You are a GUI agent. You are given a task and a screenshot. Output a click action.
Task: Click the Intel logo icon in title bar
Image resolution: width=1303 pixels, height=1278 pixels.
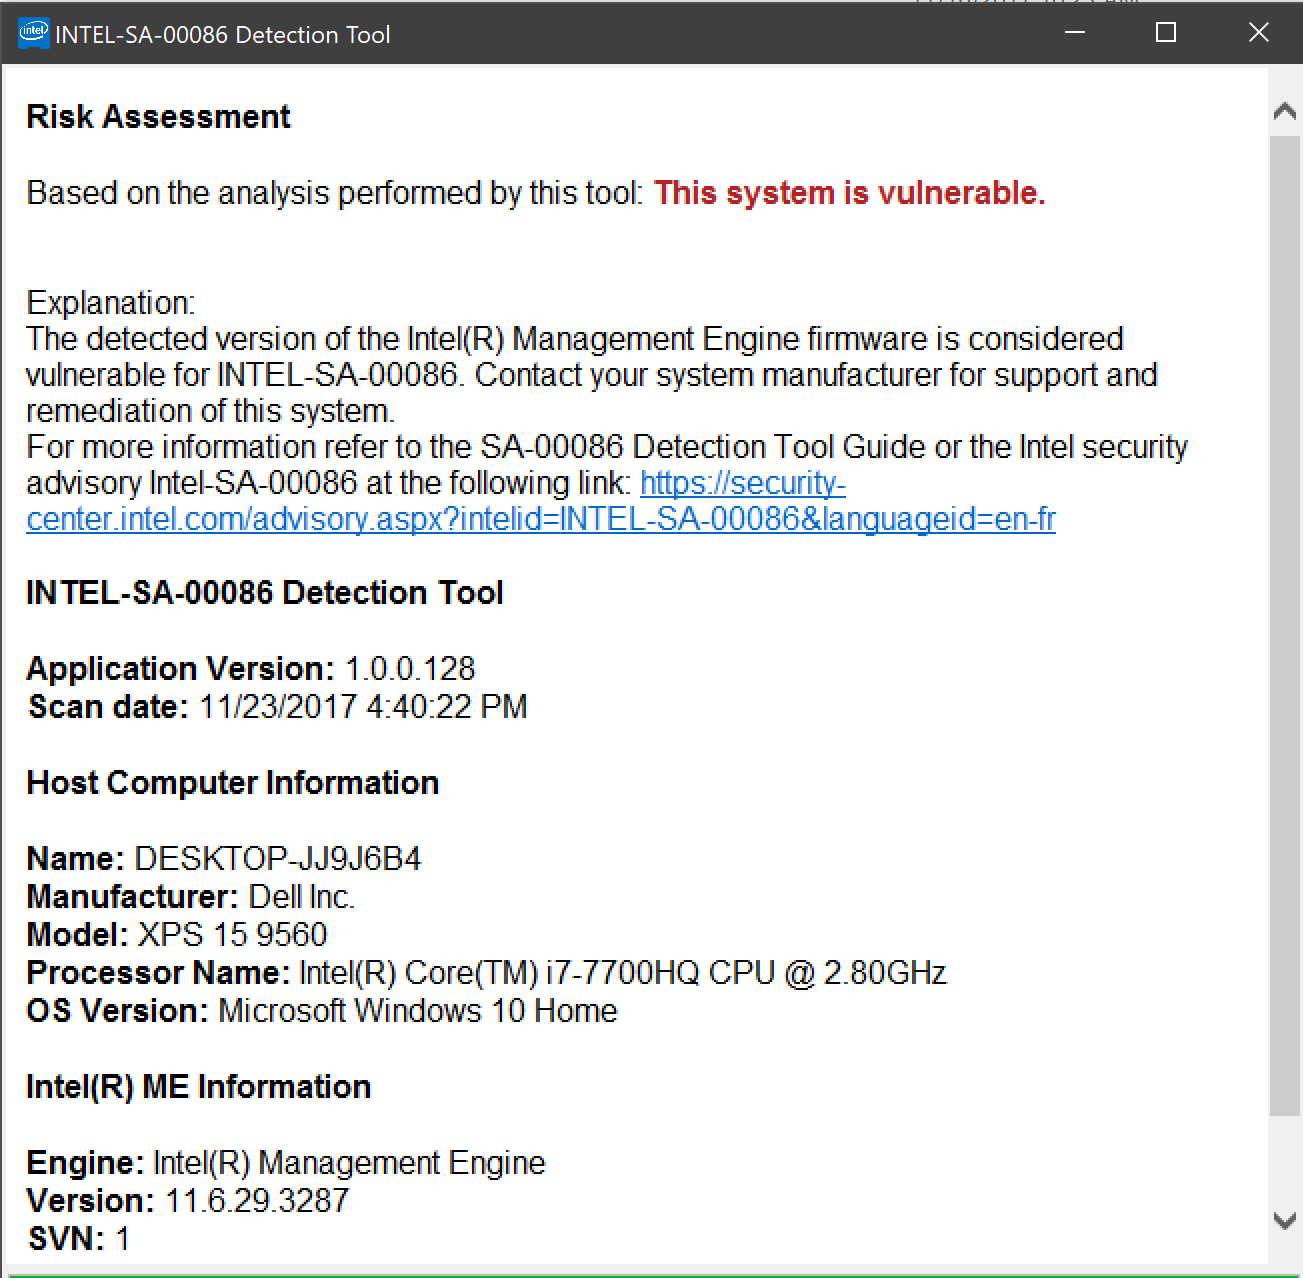coord(34,34)
